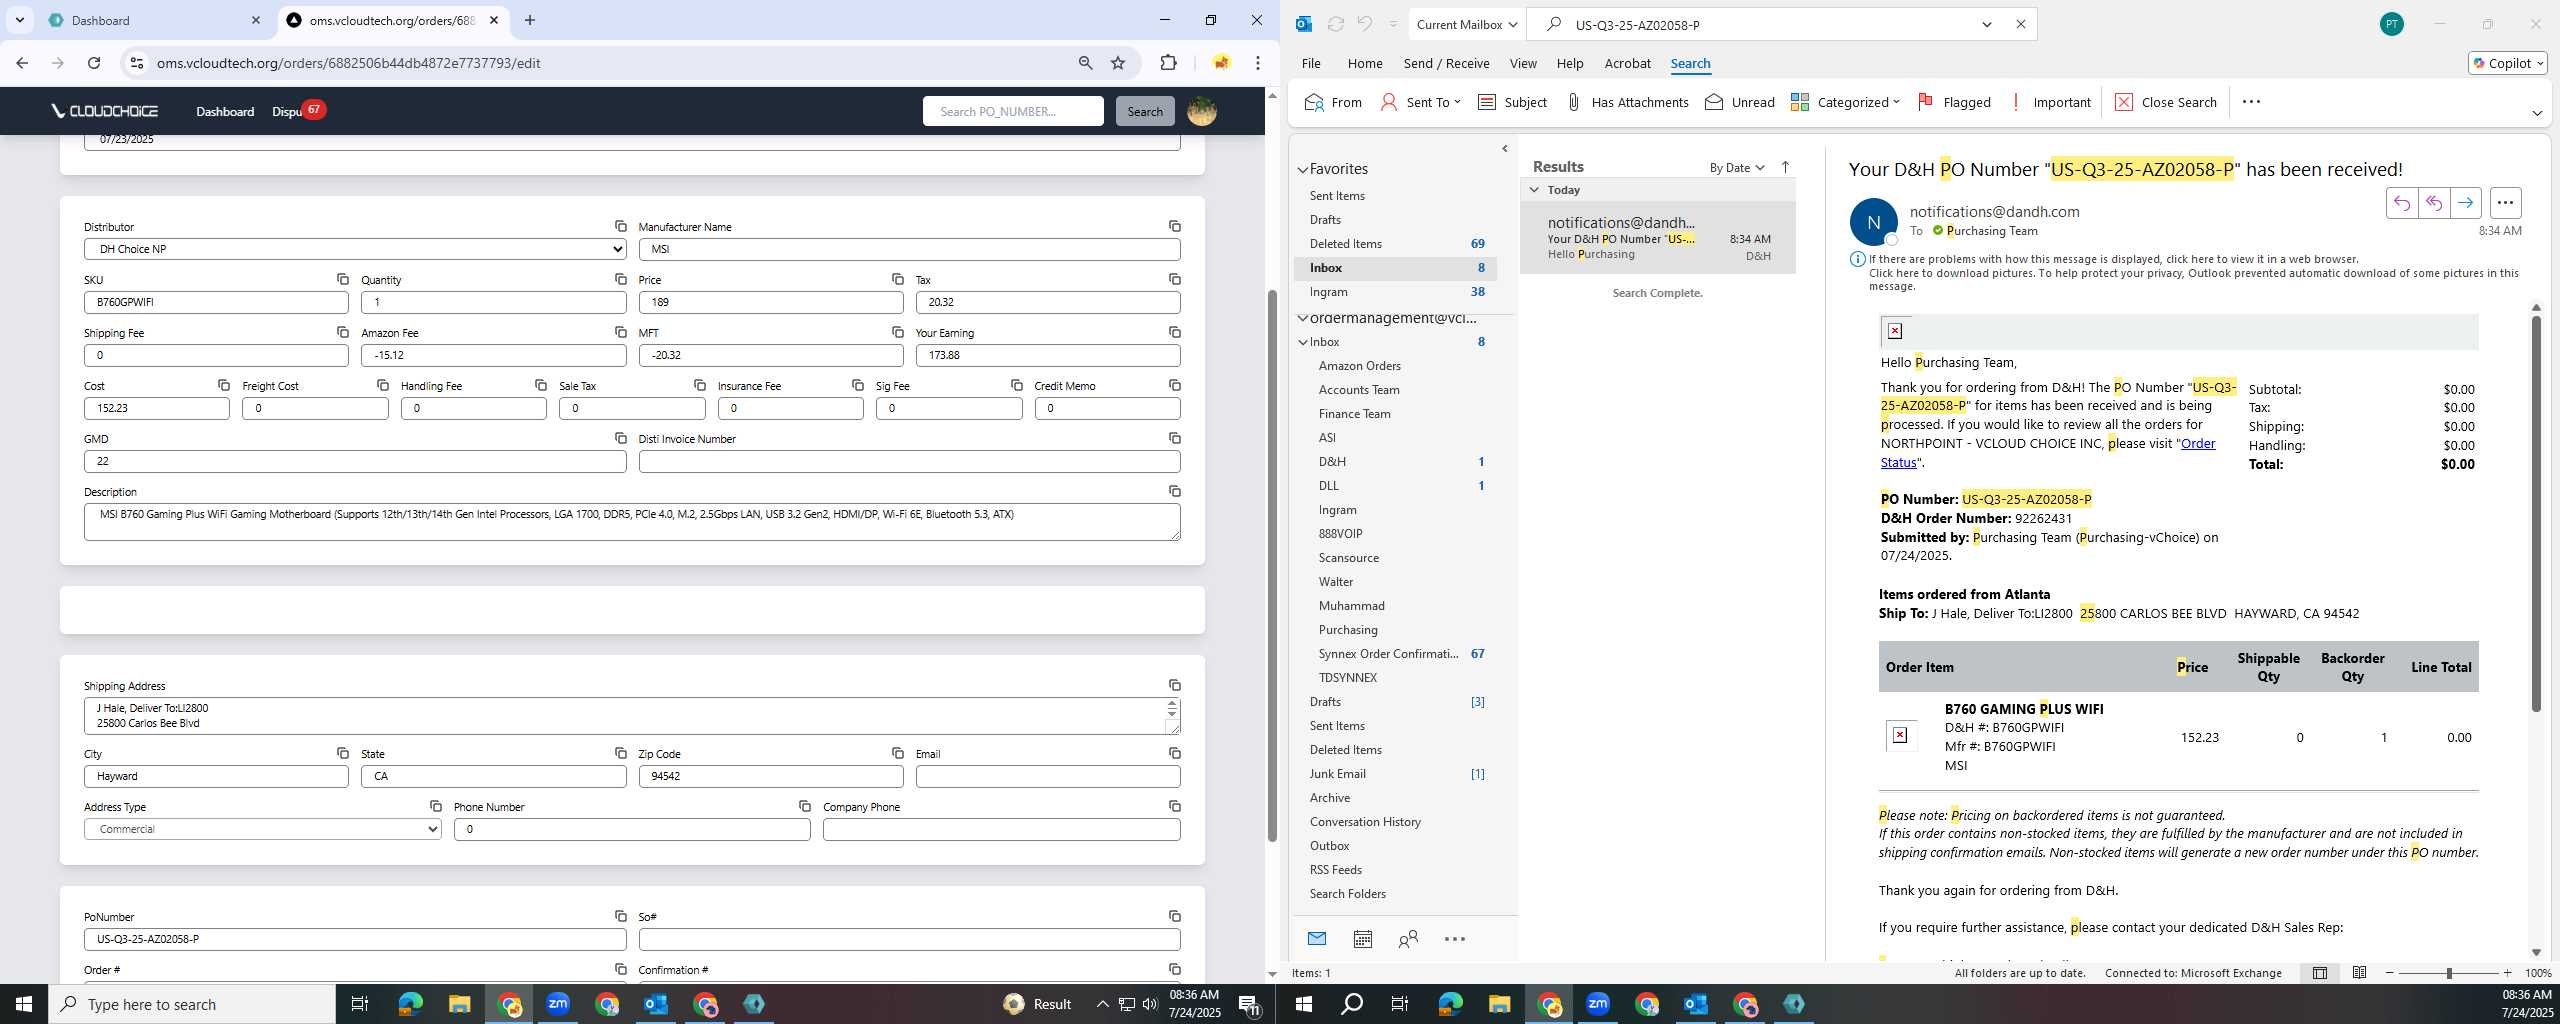2560x1024 pixels.
Task: Copy the Manufacturer Name field value
Action: [1174, 226]
